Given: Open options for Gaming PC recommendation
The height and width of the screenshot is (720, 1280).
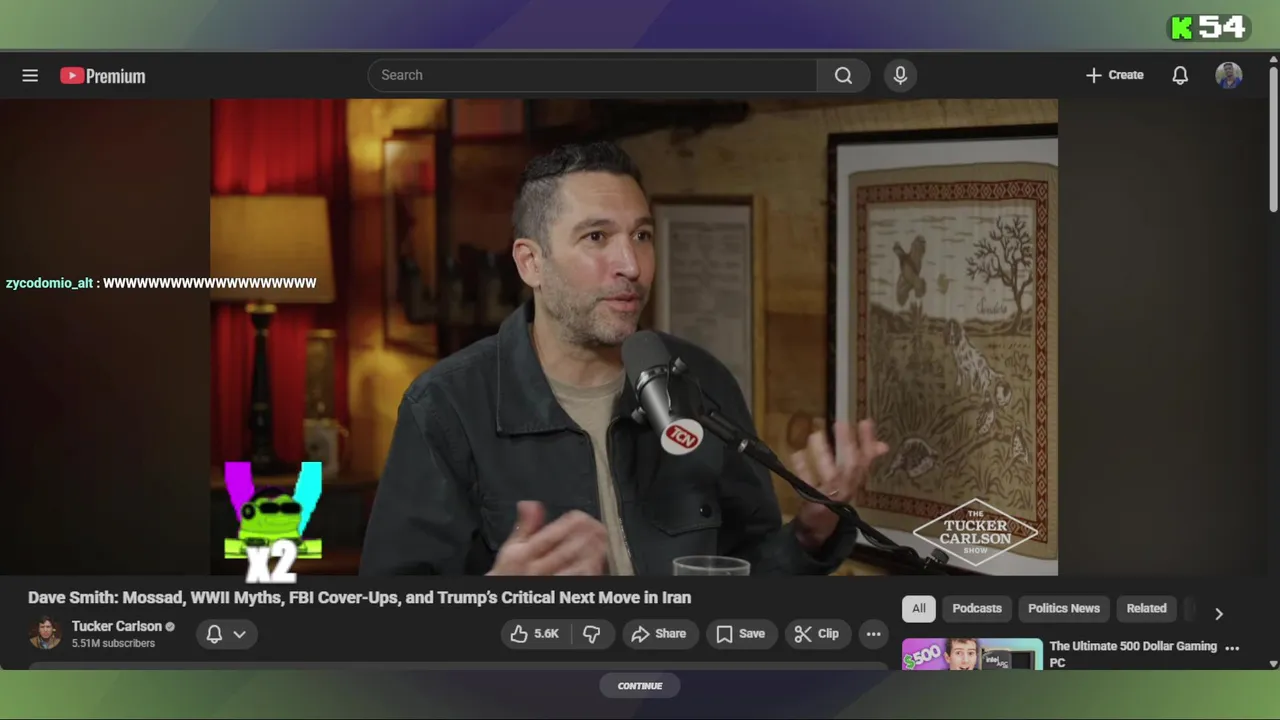Looking at the screenshot, I should [1232, 648].
